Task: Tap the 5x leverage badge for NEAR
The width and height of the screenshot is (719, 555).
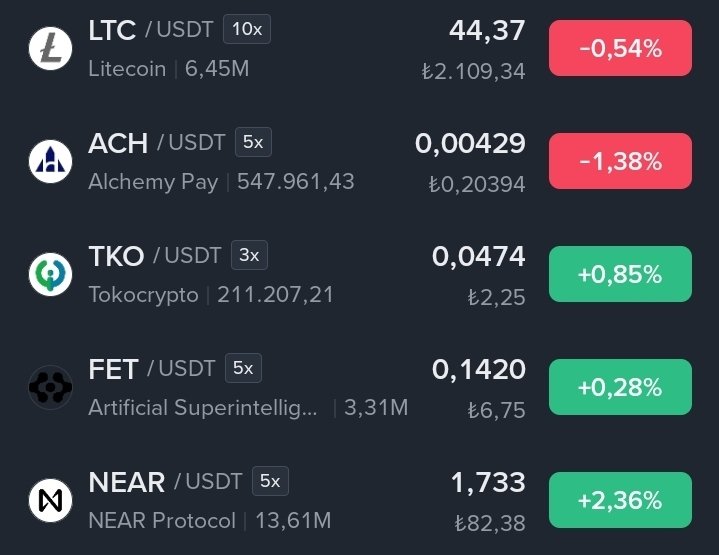Action: (x=270, y=481)
